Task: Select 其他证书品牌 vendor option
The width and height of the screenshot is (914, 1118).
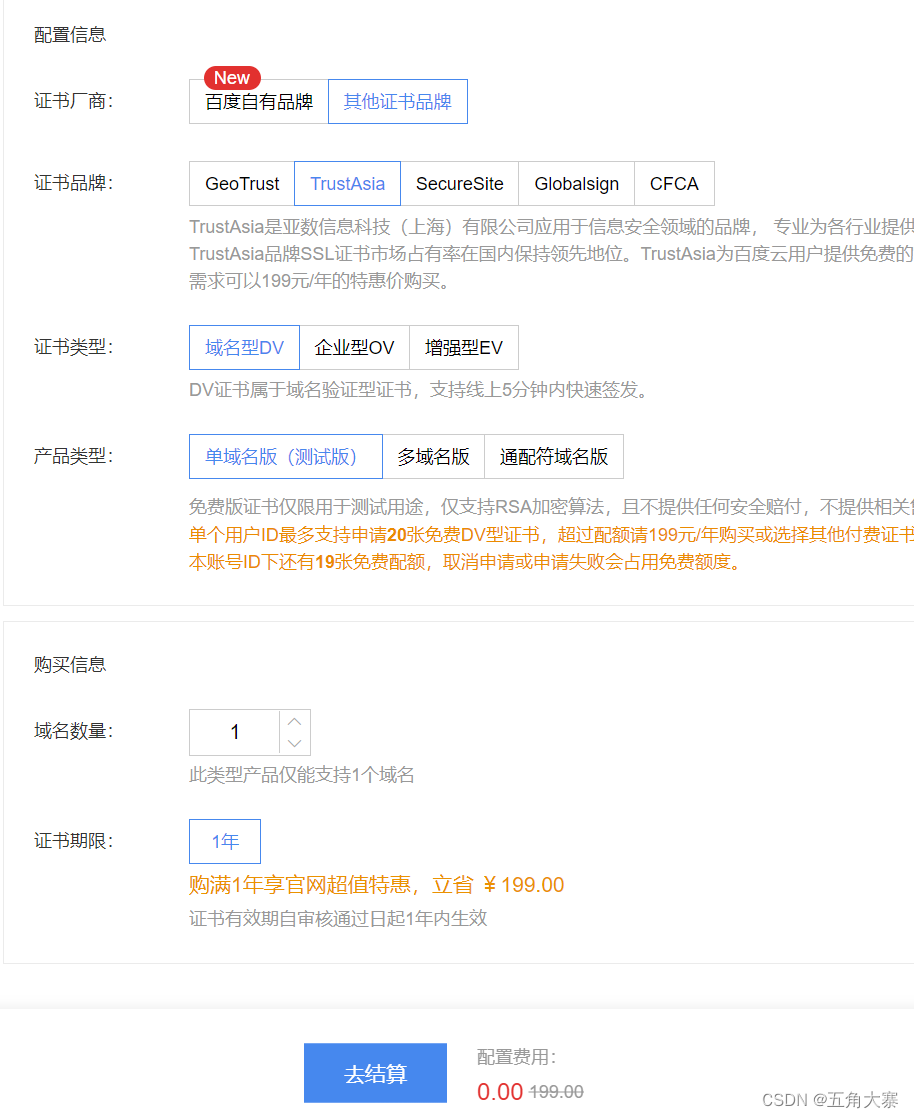Action: (398, 101)
